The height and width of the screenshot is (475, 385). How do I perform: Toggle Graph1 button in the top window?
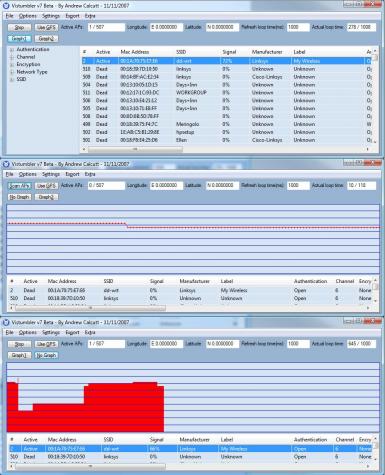coord(20,39)
